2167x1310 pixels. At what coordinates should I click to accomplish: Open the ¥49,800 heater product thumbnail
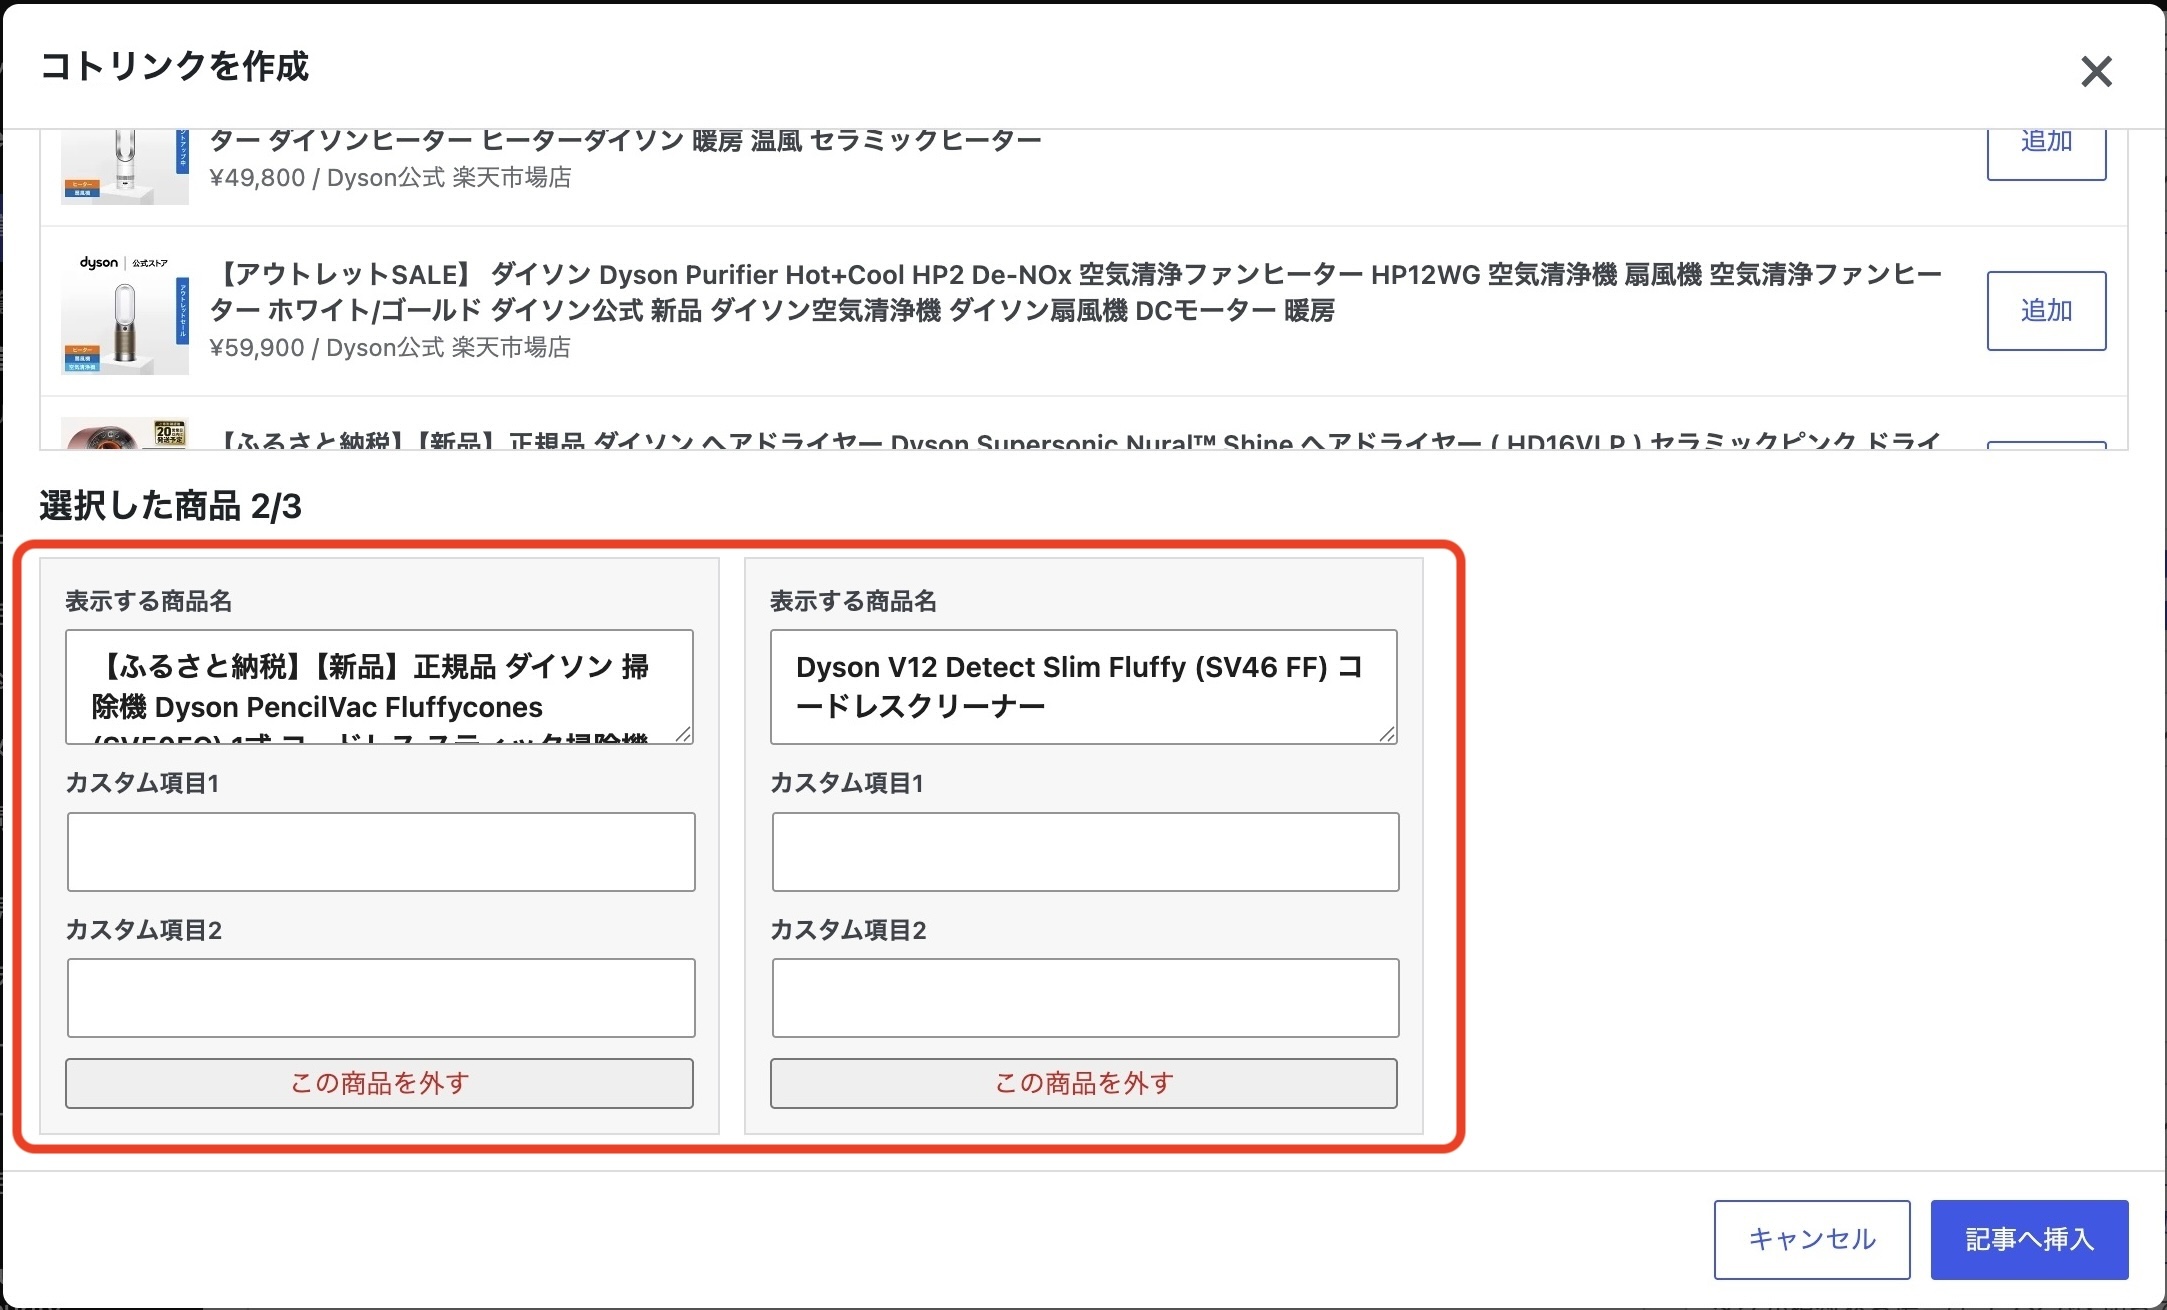[125, 167]
